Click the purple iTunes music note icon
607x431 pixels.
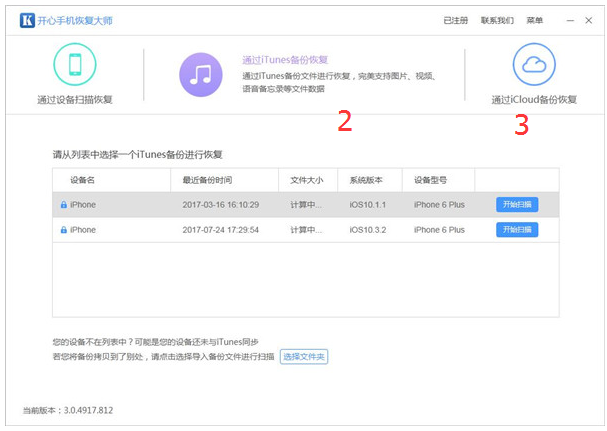tap(201, 75)
